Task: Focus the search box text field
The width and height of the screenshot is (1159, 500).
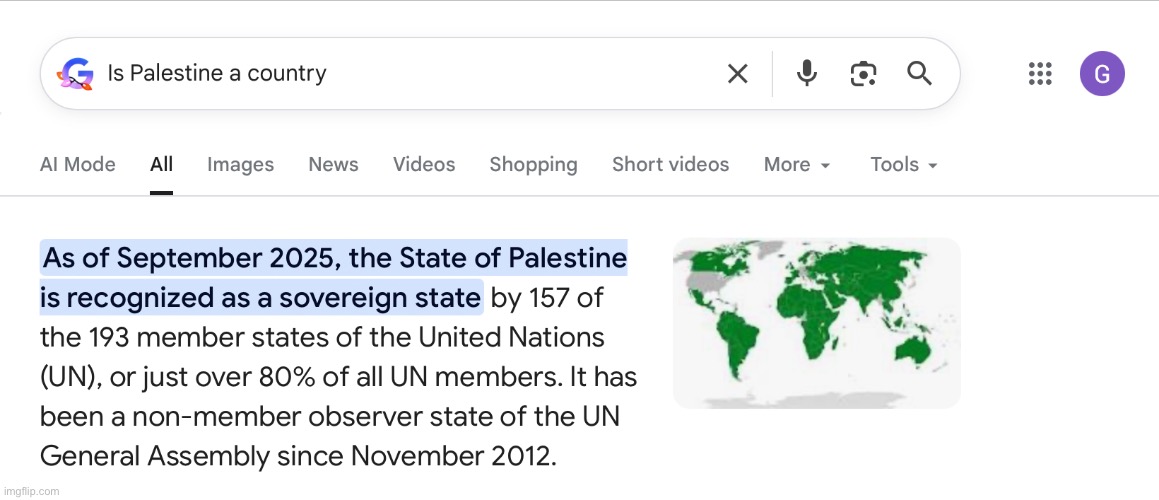Action: (400, 74)
